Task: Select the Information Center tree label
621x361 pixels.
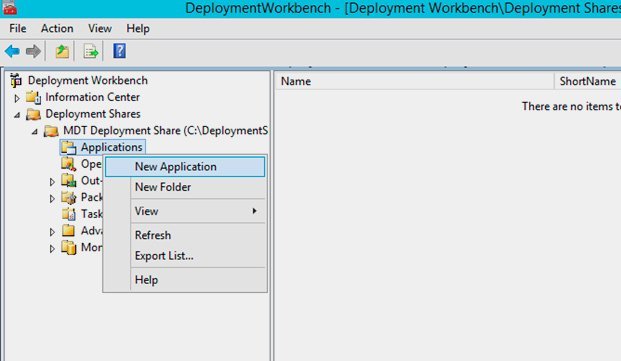Action: [92, 97]
